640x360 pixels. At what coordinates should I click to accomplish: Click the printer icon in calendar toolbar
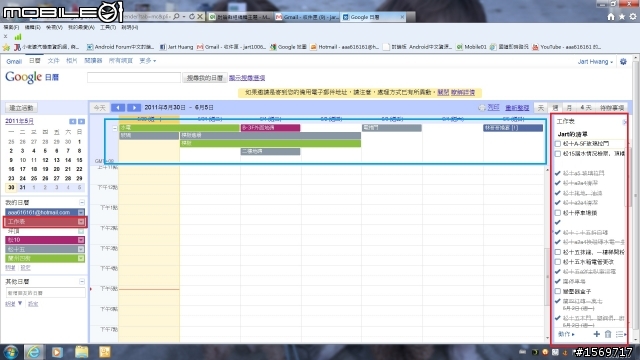[482, 108]
